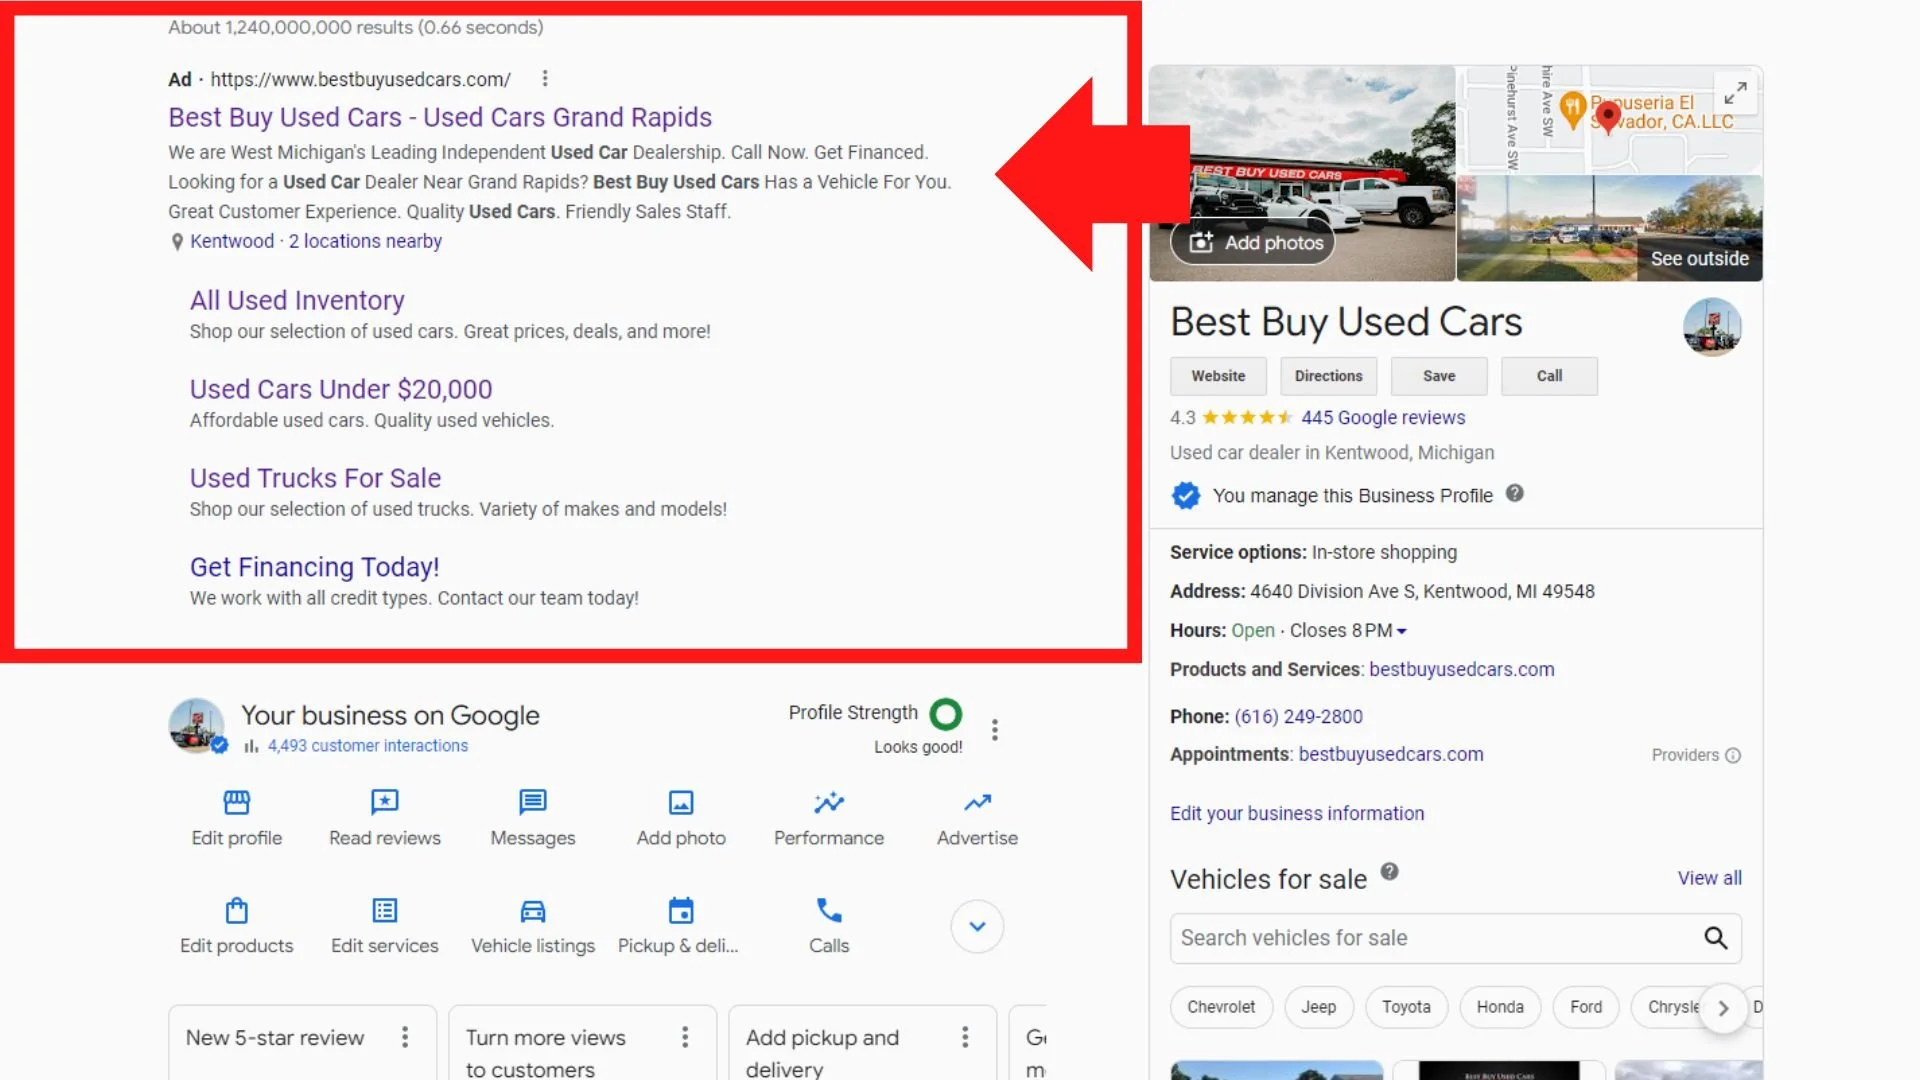
Task: Click the Calls phone icon
Action: click(x=828, y=910)
